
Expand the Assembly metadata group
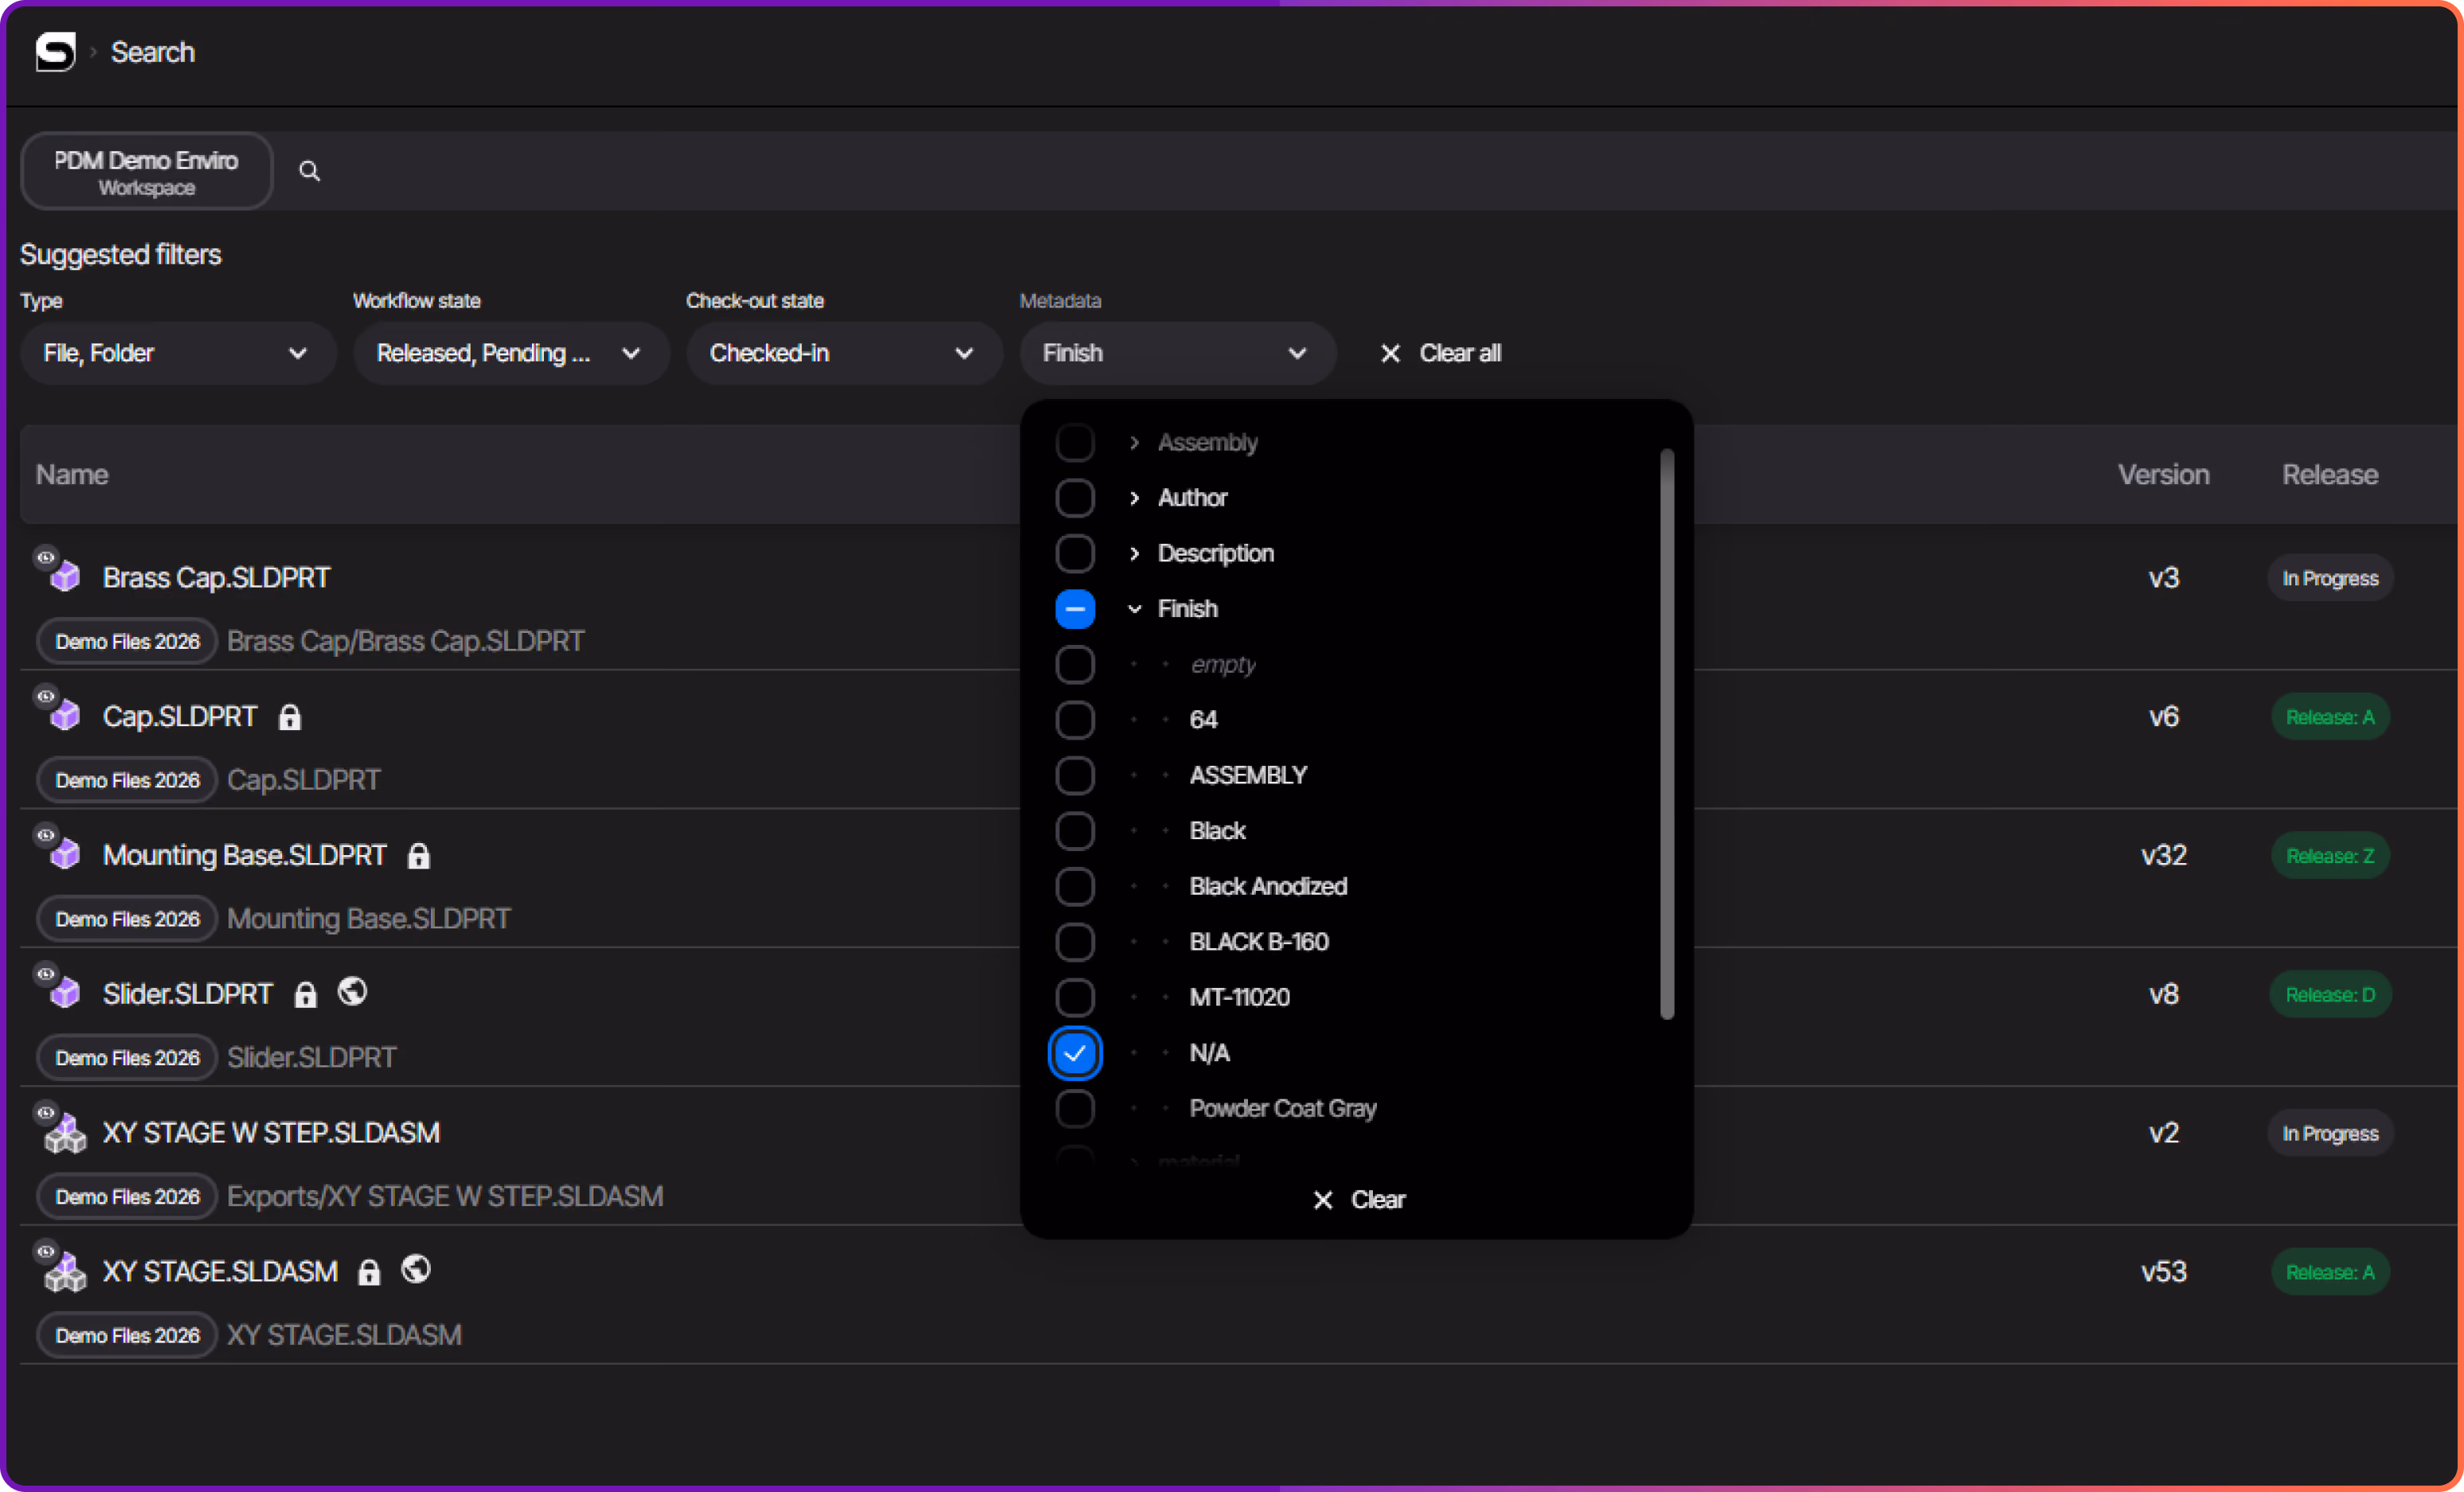(x=1134, y=442)
